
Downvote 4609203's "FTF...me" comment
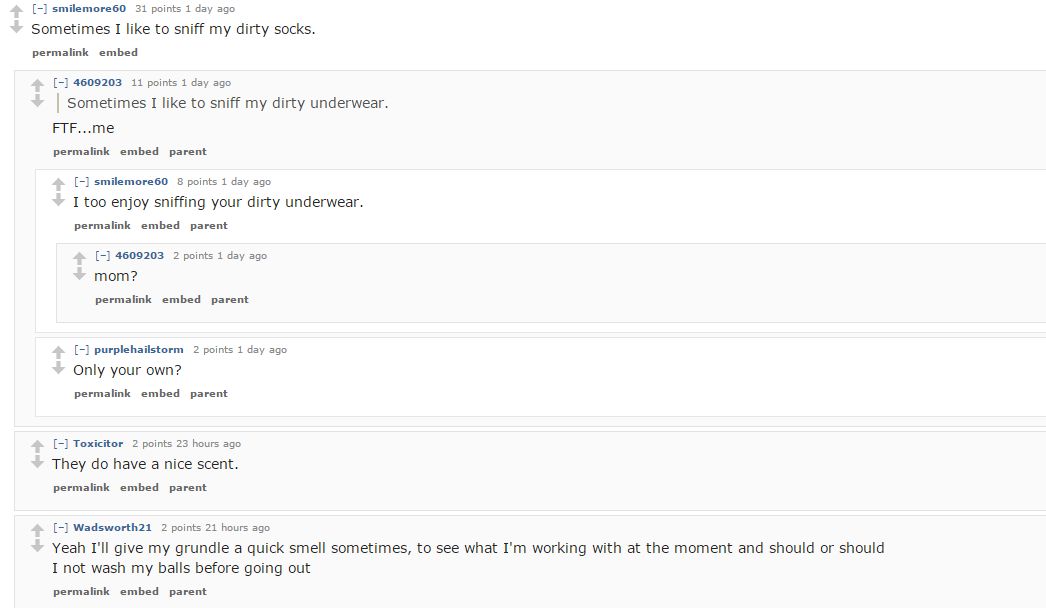[x=37, y=101]
